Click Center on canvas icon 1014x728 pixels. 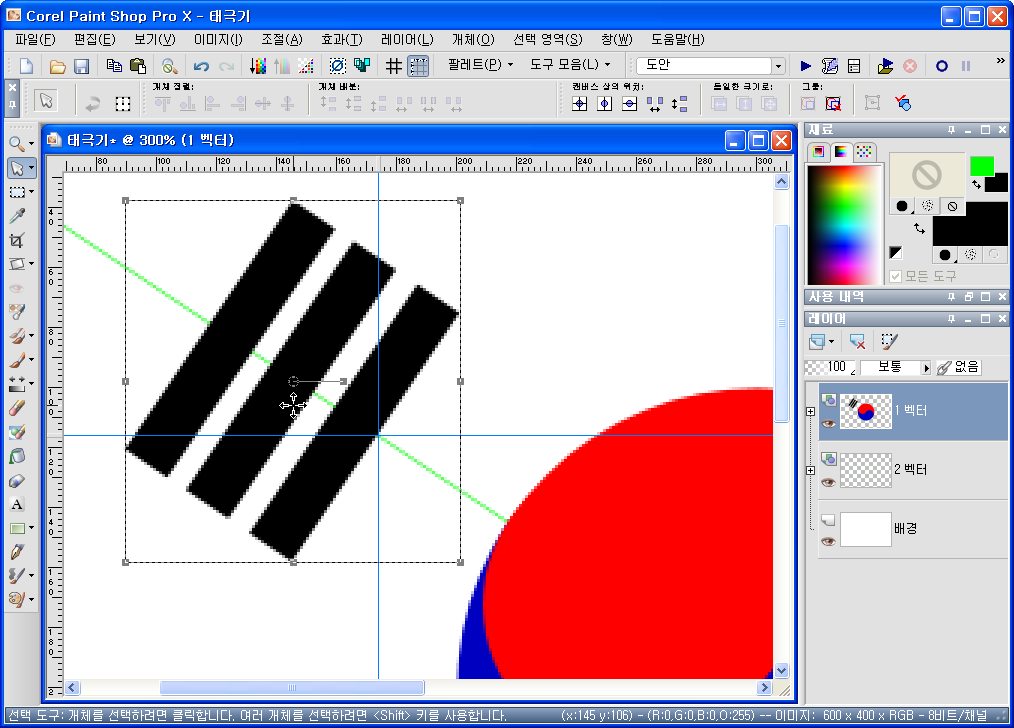[x=580, y=103]
